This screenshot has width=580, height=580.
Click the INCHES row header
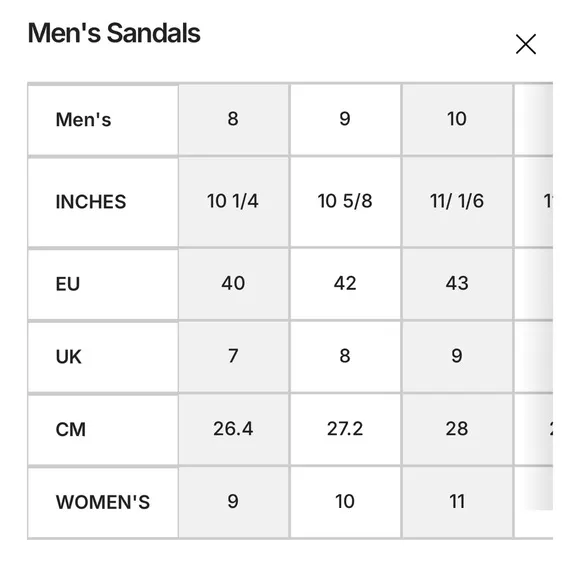point(103,202)
